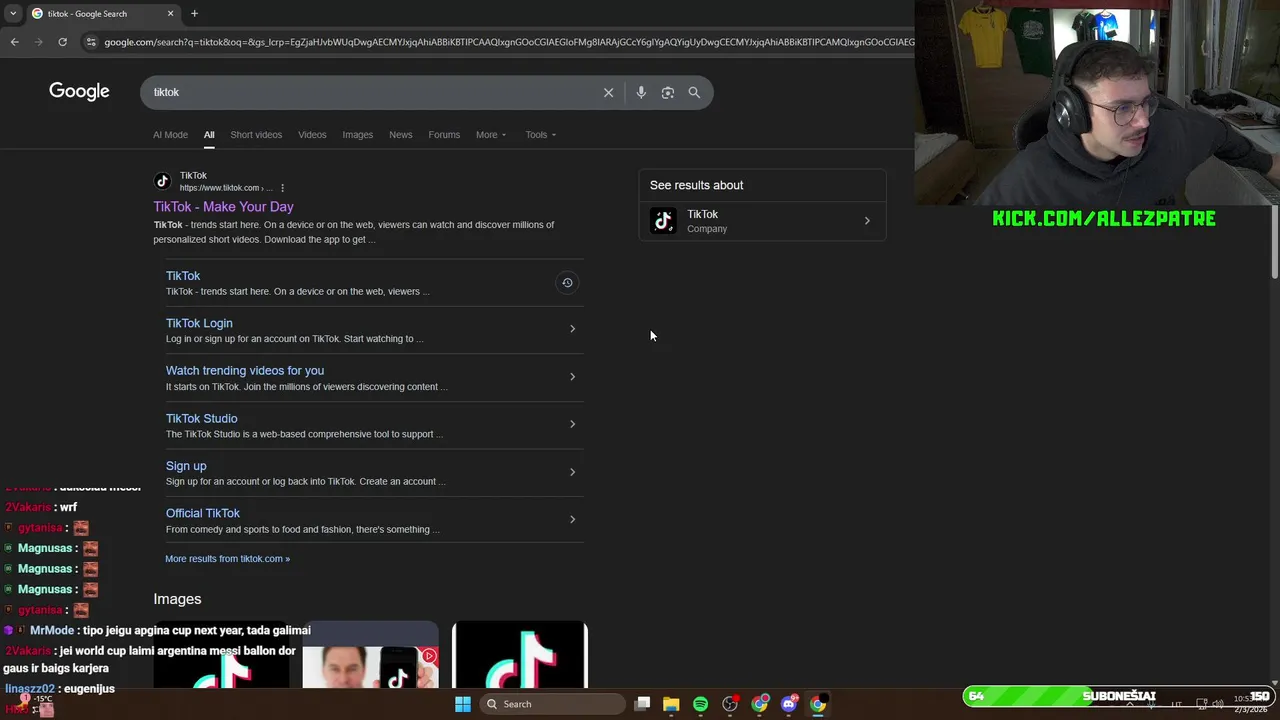The width and height of the screenshot is (1280, 720).
Task: Open the three-dot menu beside tiktok.com URL
Action: [x=282, y=188]
